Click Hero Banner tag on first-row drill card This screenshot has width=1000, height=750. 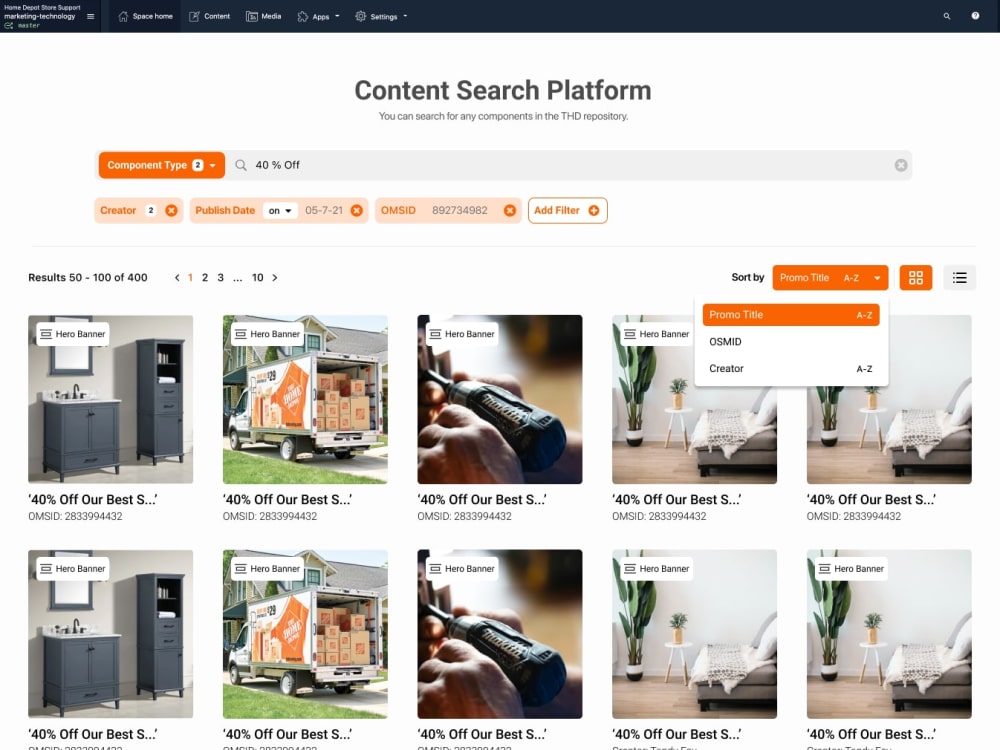[x=462, y=334]
